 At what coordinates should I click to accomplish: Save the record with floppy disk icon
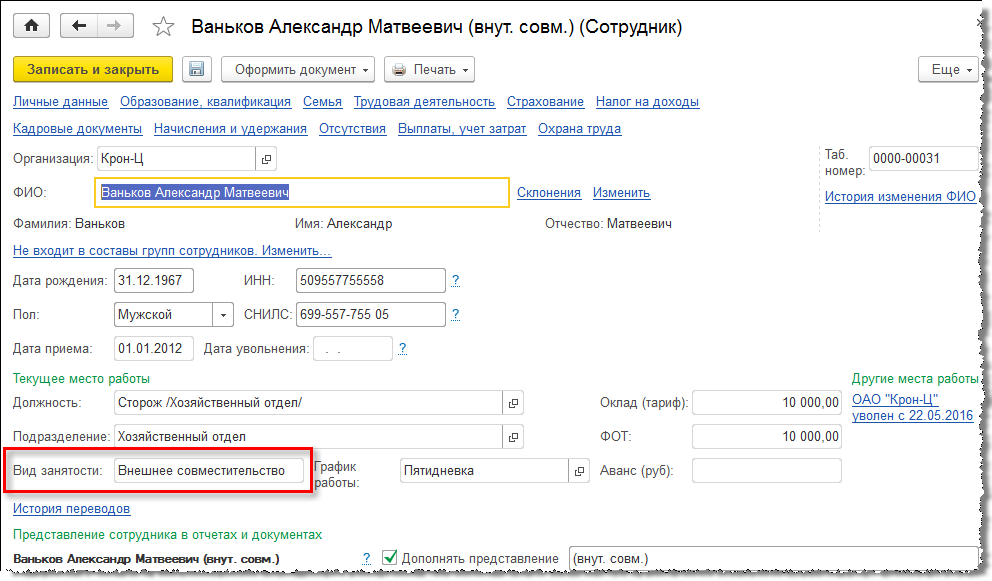tap(197, 69)
